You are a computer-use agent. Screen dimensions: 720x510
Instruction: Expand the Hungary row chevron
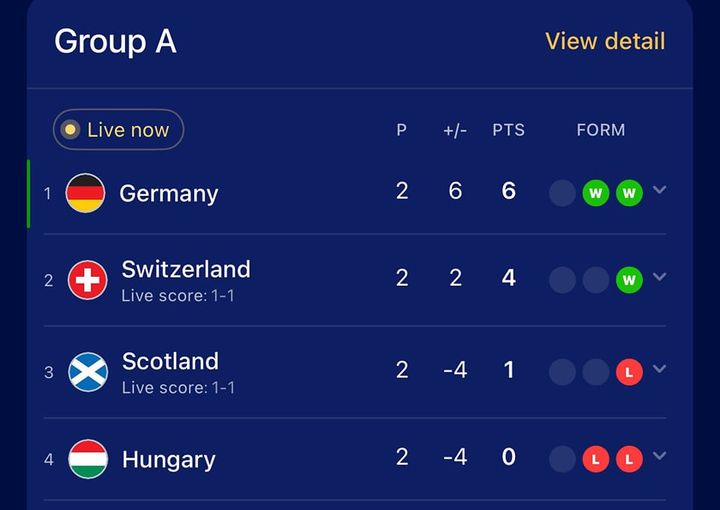[x=660, y=456]
